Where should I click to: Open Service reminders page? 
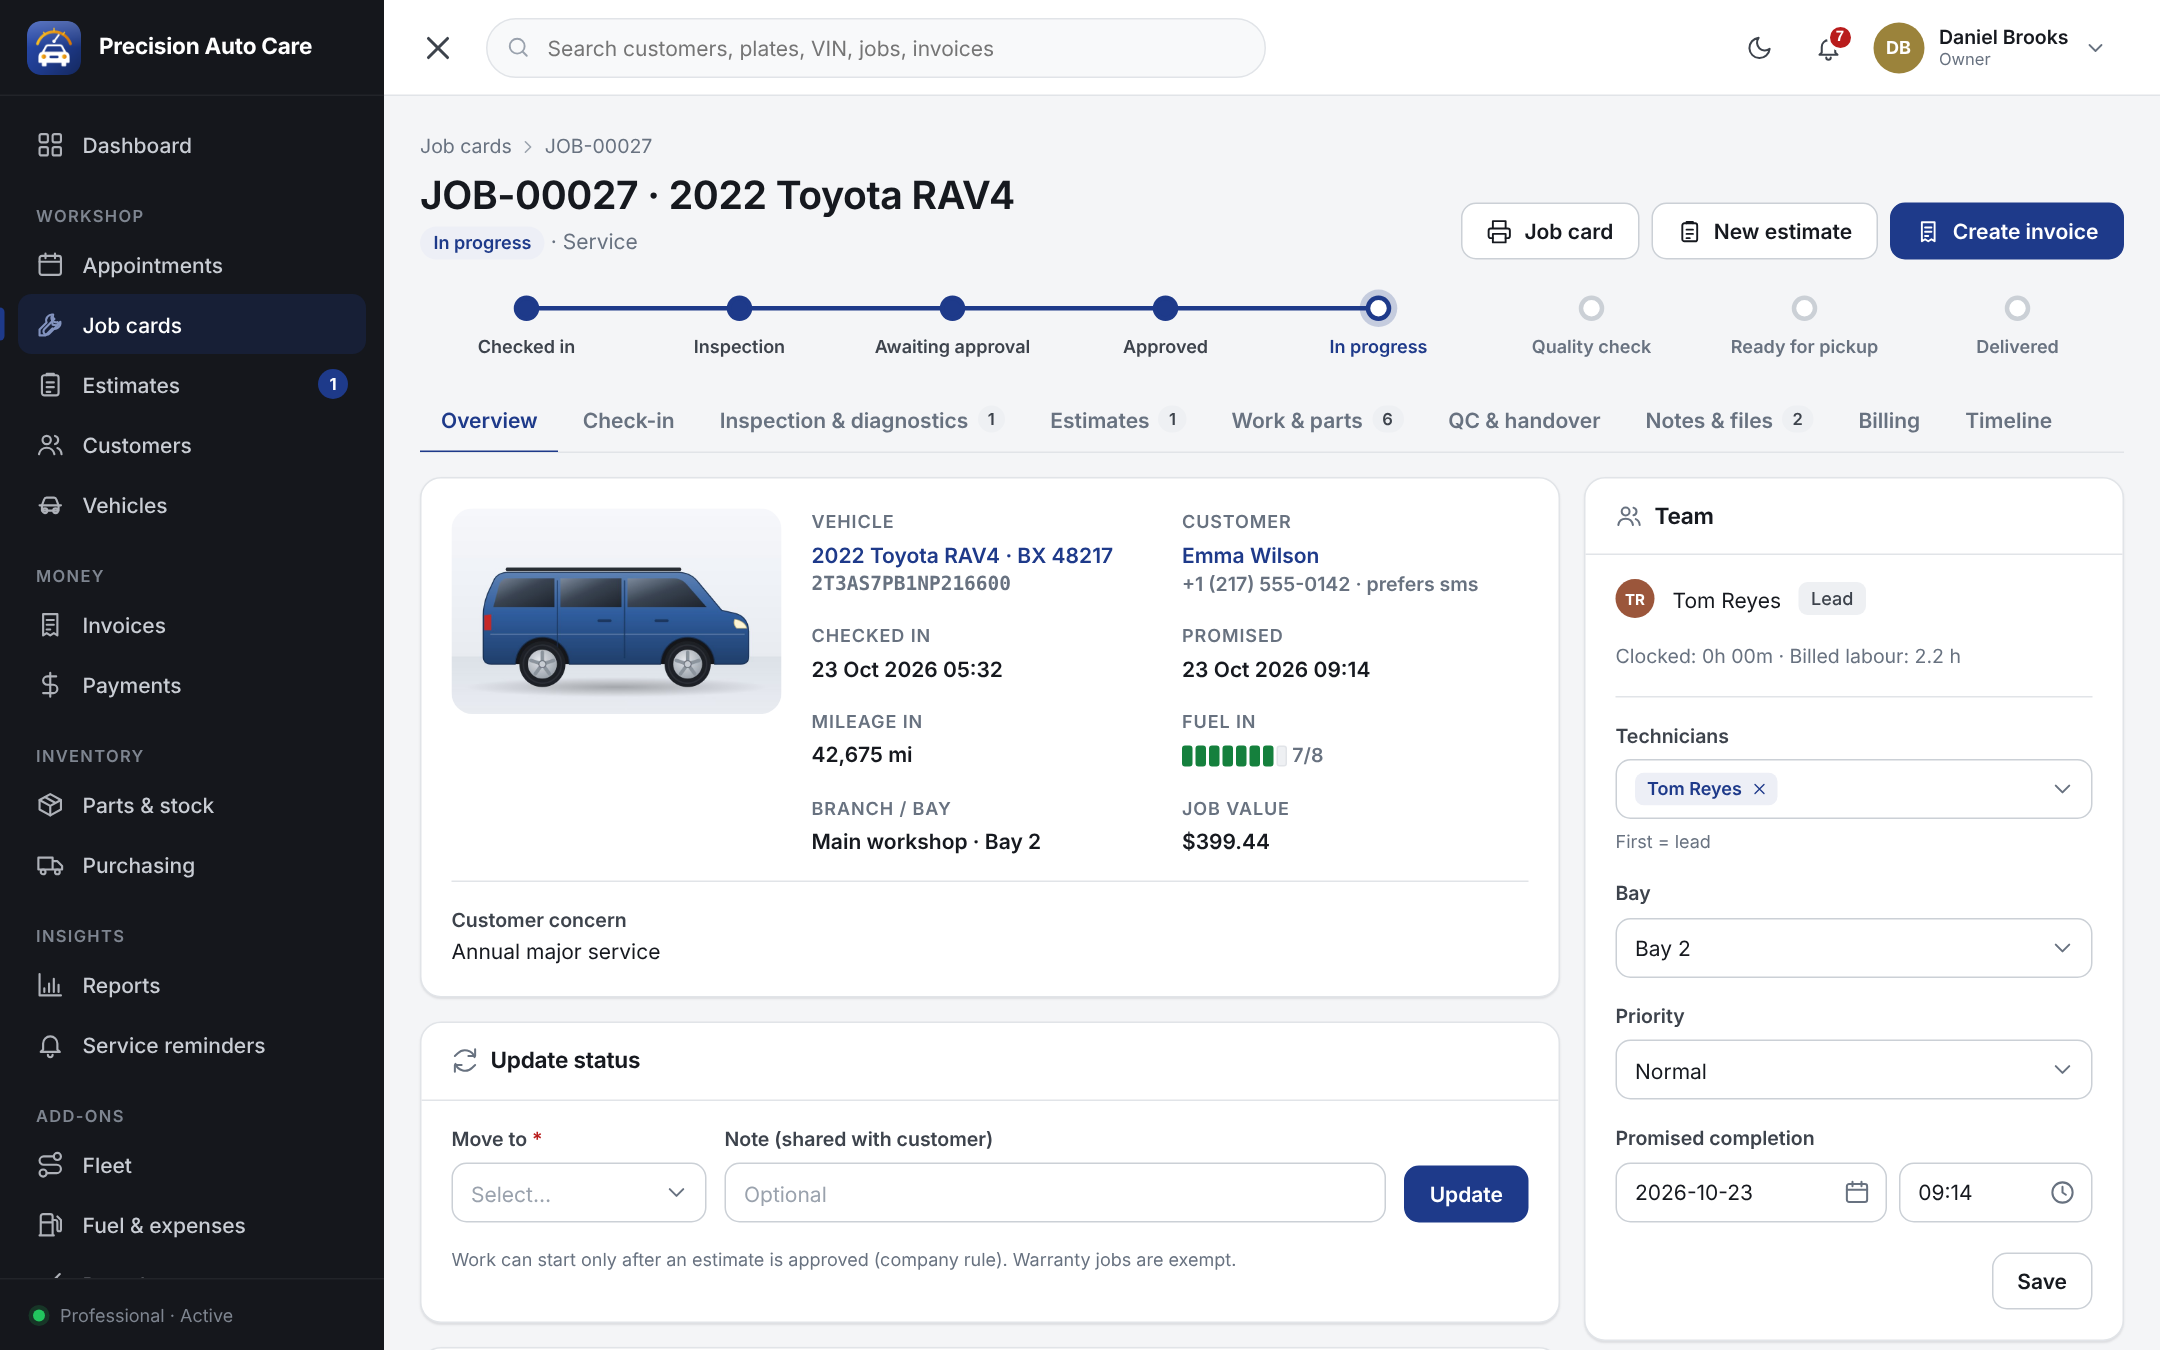[192, 1045]
